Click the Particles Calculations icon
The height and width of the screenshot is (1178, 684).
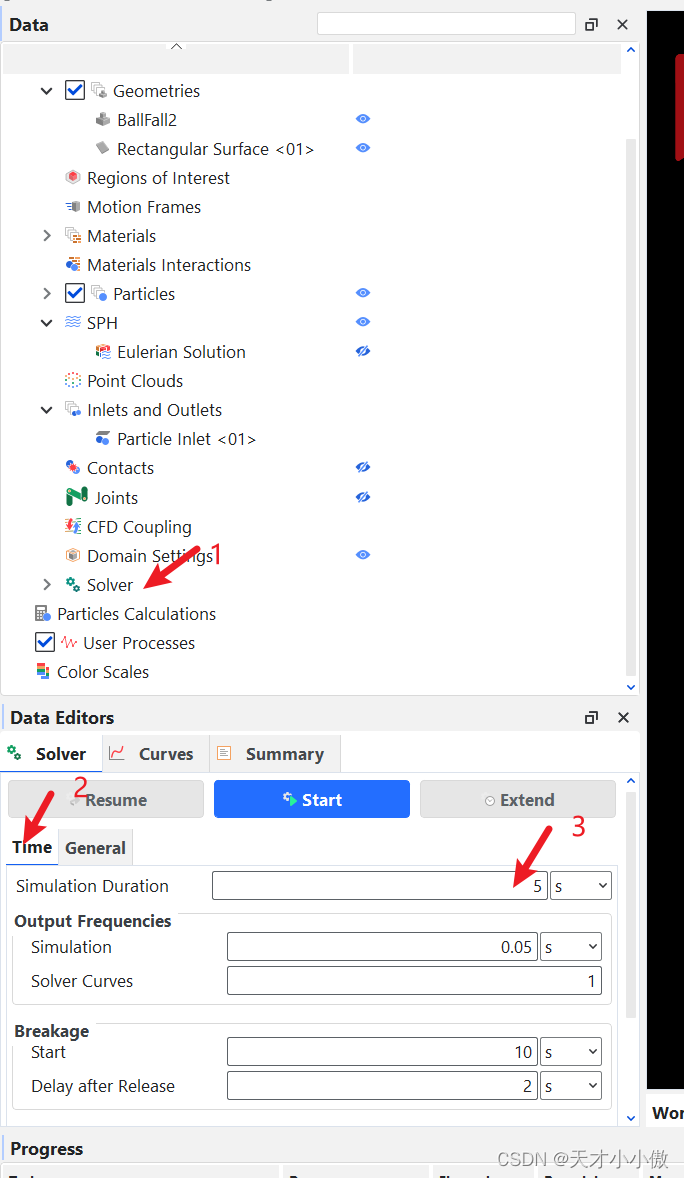(43, 614)
